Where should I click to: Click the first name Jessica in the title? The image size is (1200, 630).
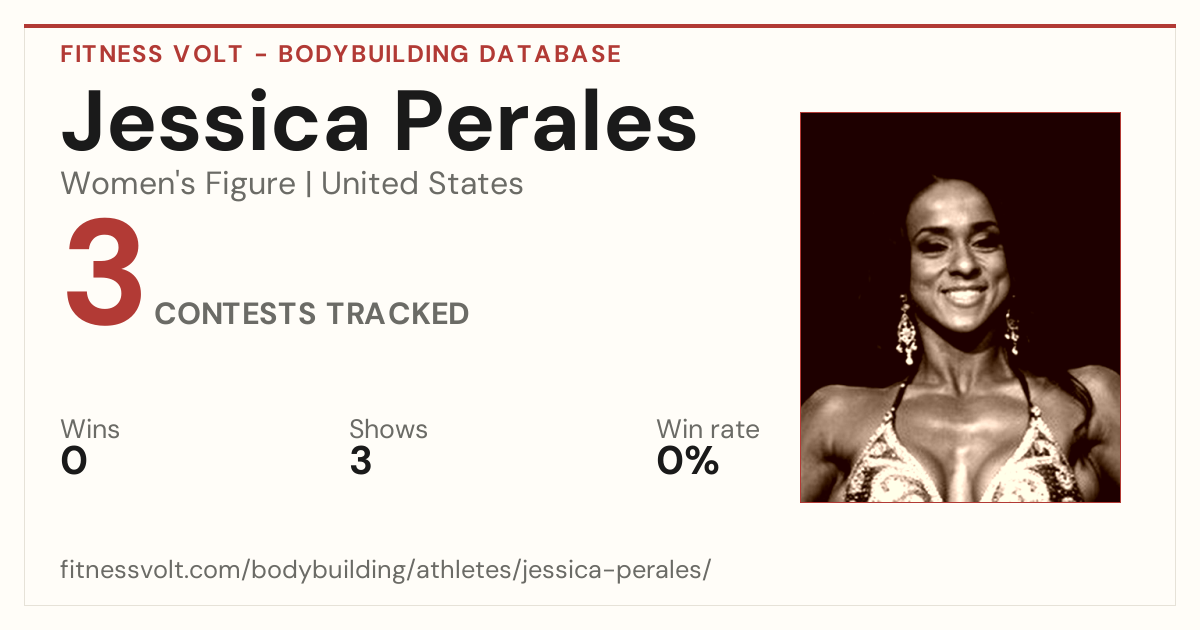pyautogui.click(x=215, y=120)
